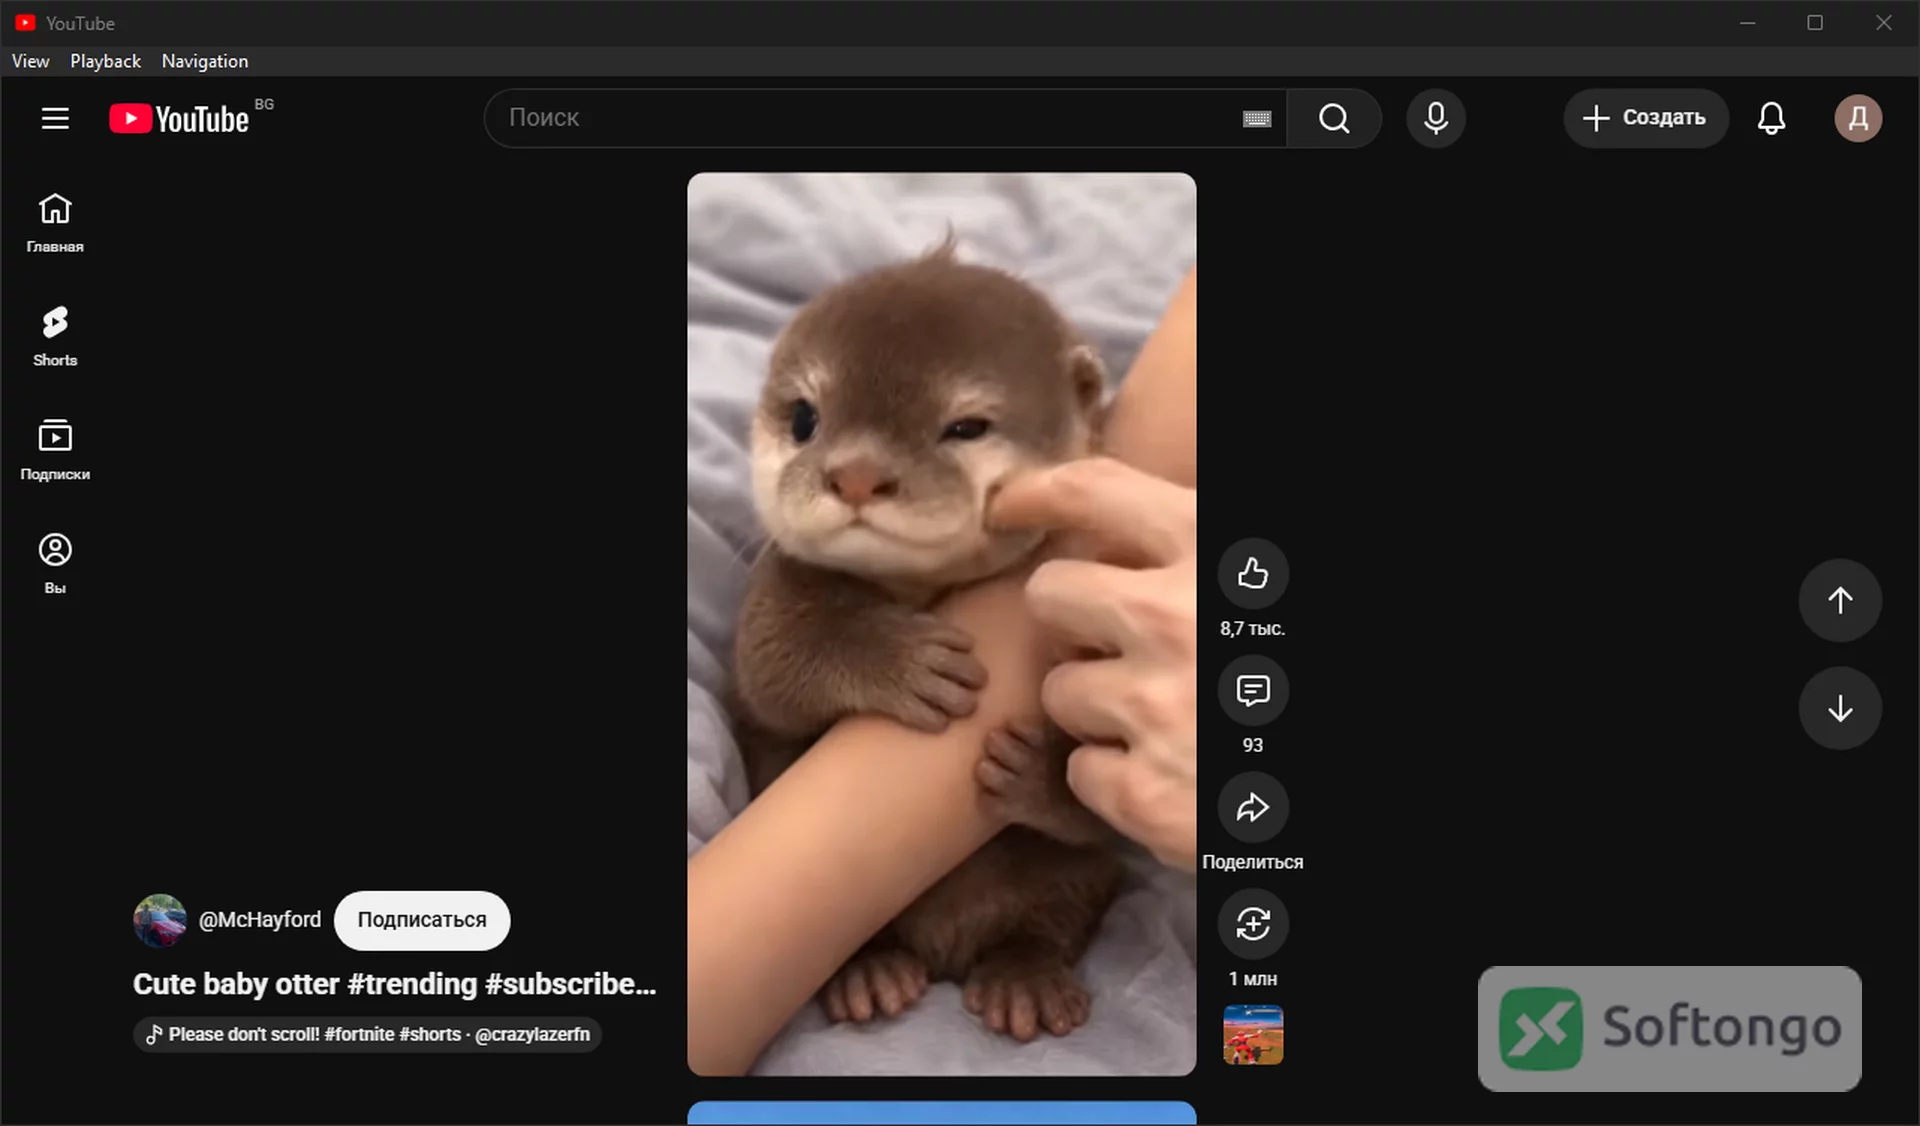This screenshot has width=1920, height=1126.
Task: Open Подписки subscriptions in sidebar
Action: coord(55,451)
